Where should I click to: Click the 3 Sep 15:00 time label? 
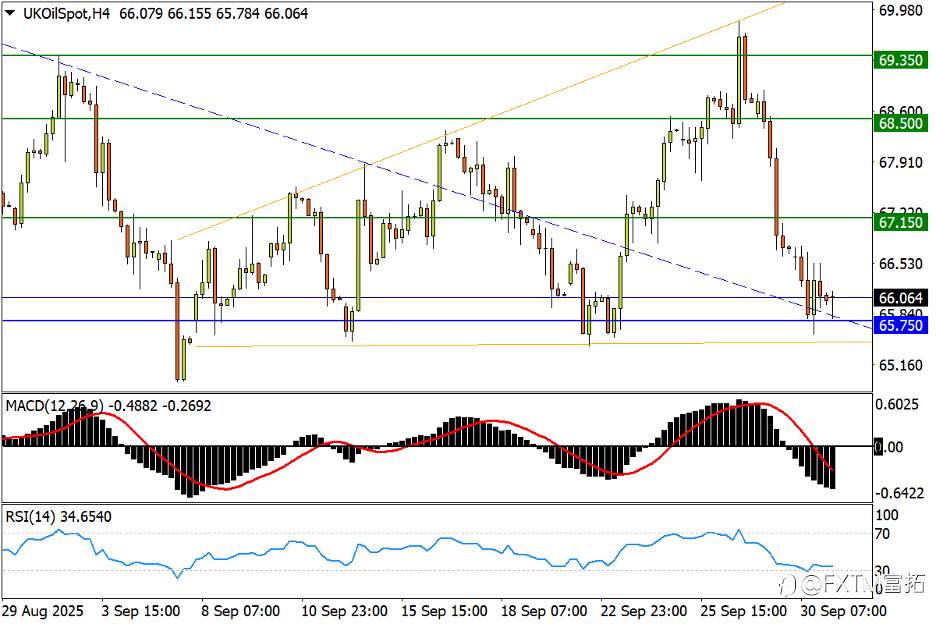click(x=141, y=611)
